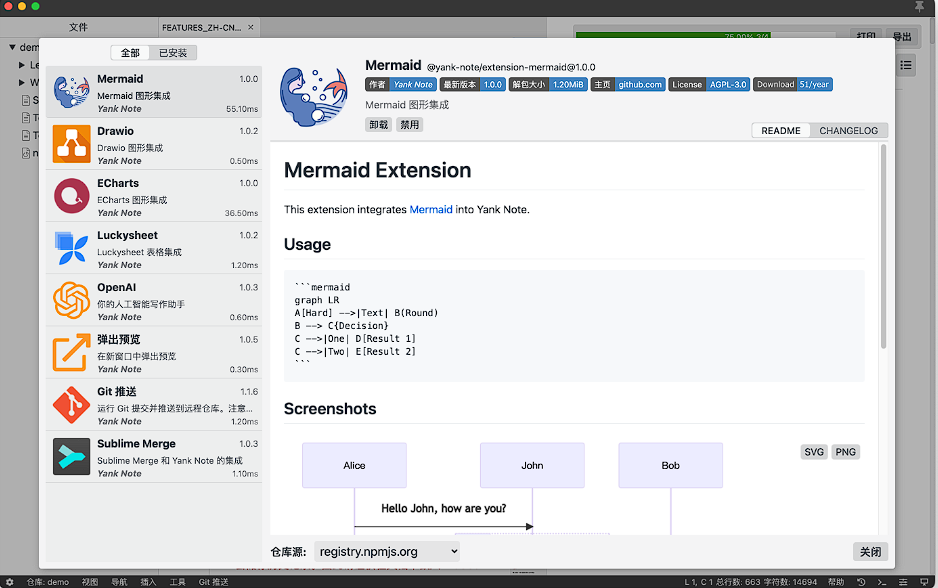Open Git 推送 menu in status bar
The width and height of the screenshot is (938, 588).
214,582
